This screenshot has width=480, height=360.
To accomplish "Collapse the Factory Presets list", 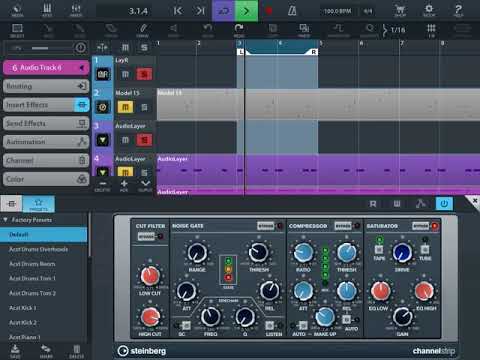I will click(x=6, y=220).
